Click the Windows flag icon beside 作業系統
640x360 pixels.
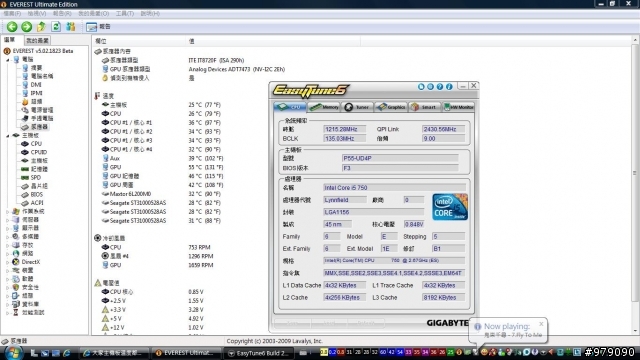[16, 211]
